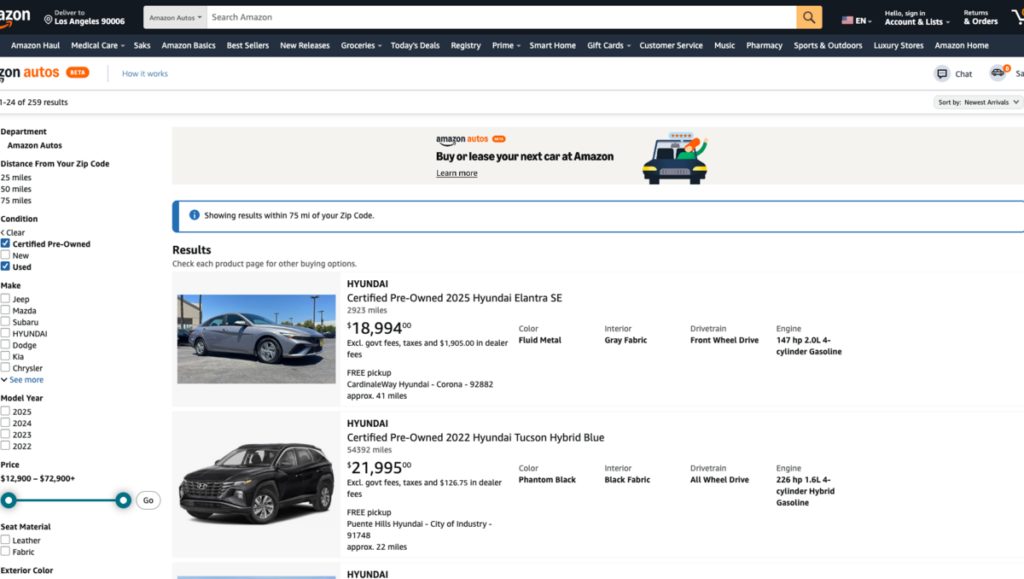Screen dimensions: 1024x579
Task: Click the banner car illustration
Action: coord(675,159)
